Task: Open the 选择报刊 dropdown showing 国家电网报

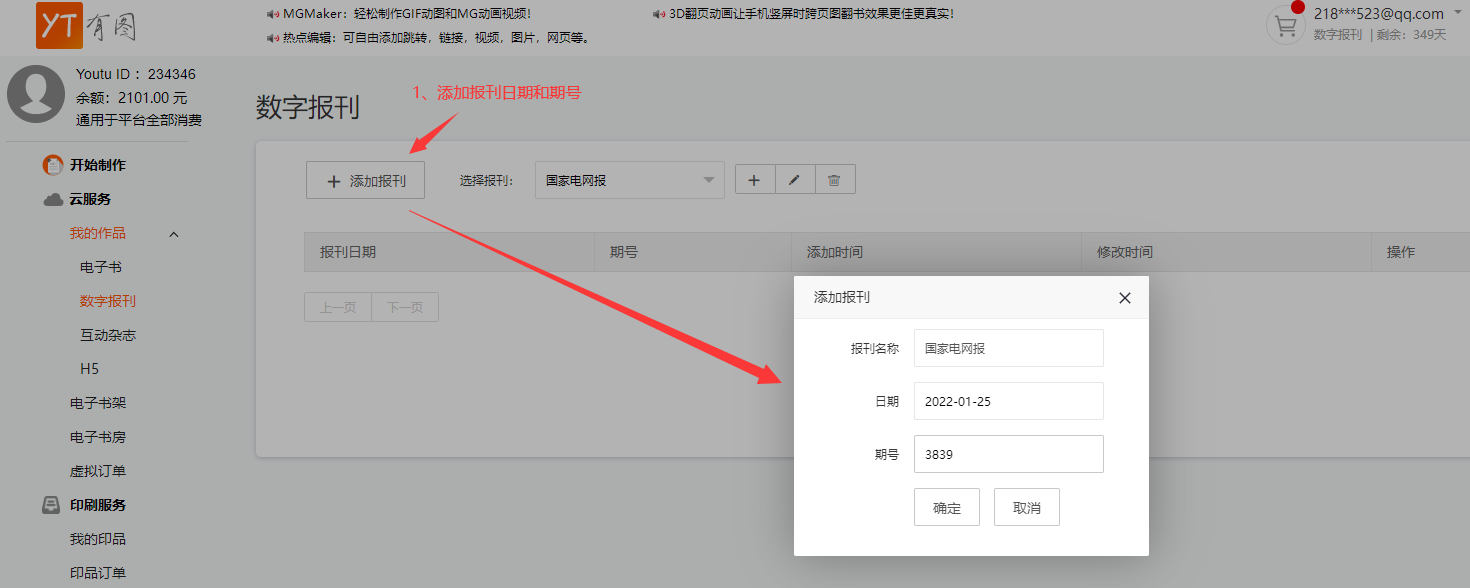Action: pos(630,180)
